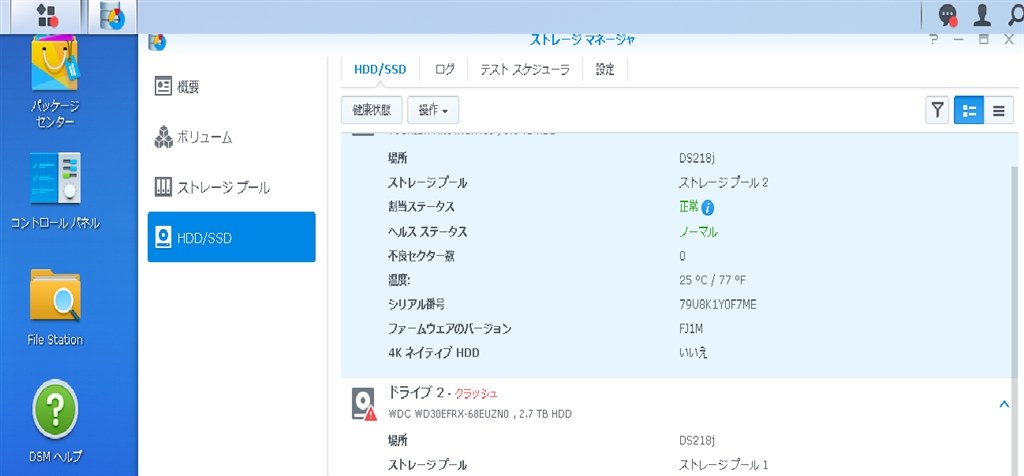Launch File Station desktop icon
Viewport: 1024px width, 476px height.
coord(56,307)
